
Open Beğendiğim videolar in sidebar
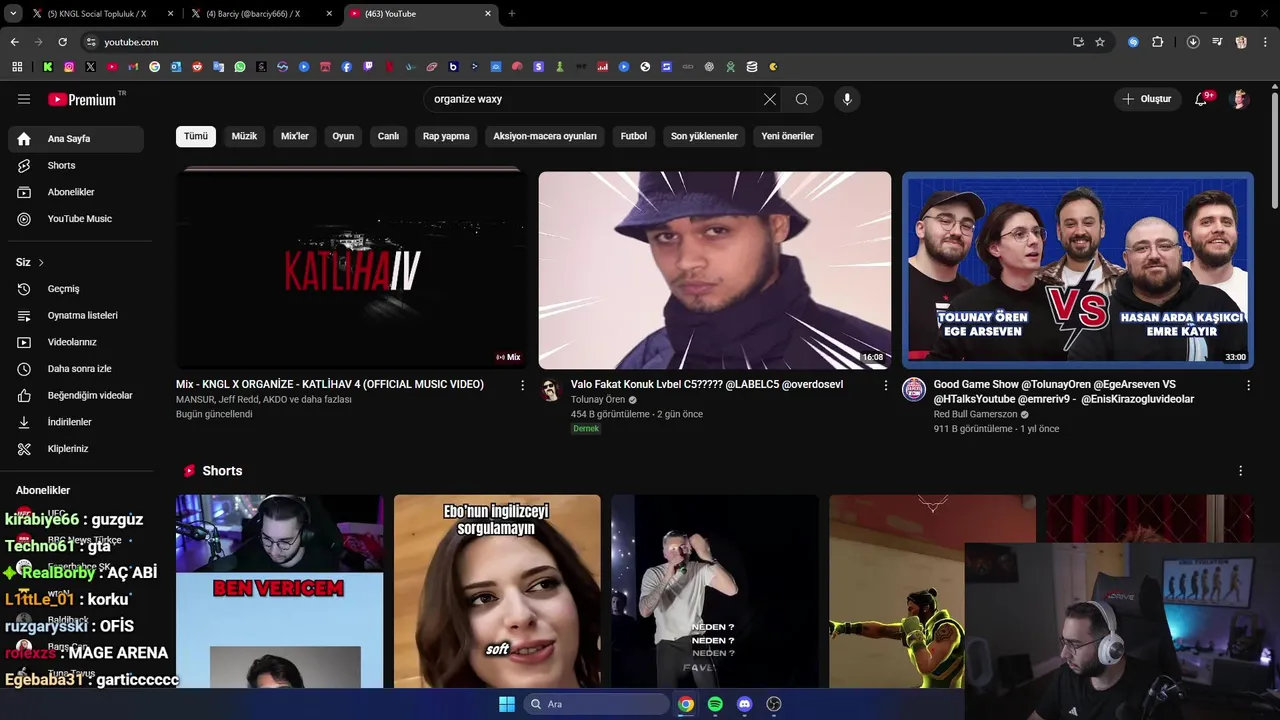tap(76, 395)
